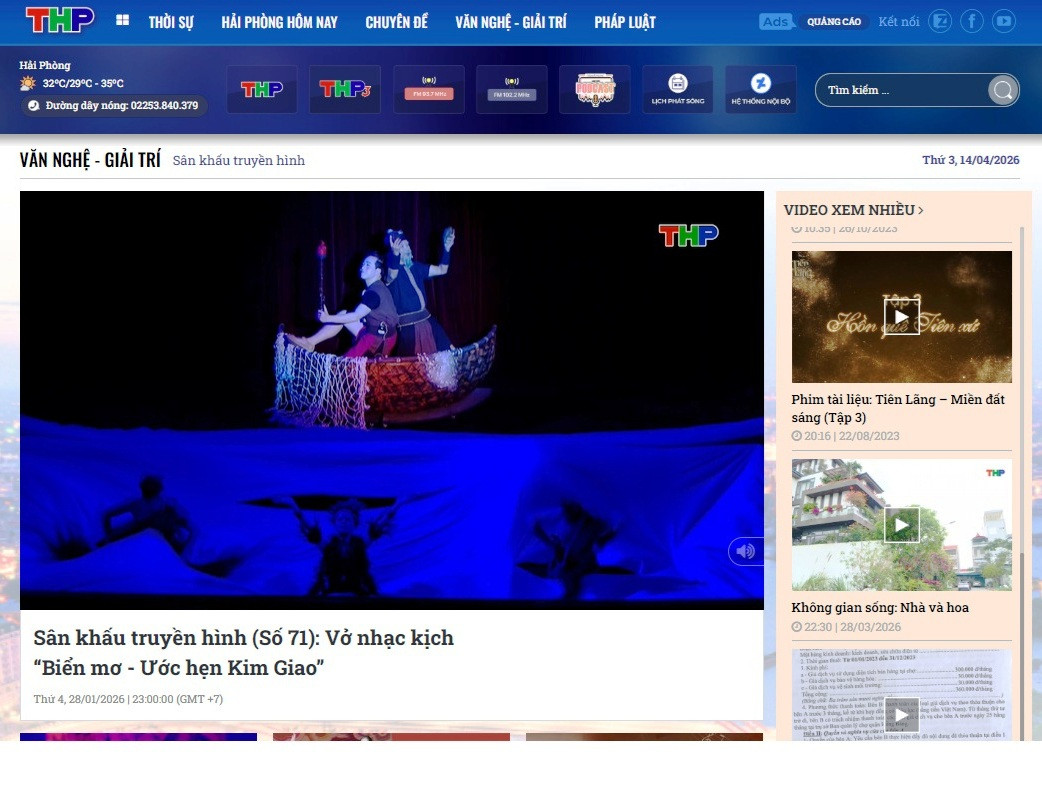This screenshot has width=1042, height=786.
Task: Open the THP channel live stream icon
Action: [262, 89]
